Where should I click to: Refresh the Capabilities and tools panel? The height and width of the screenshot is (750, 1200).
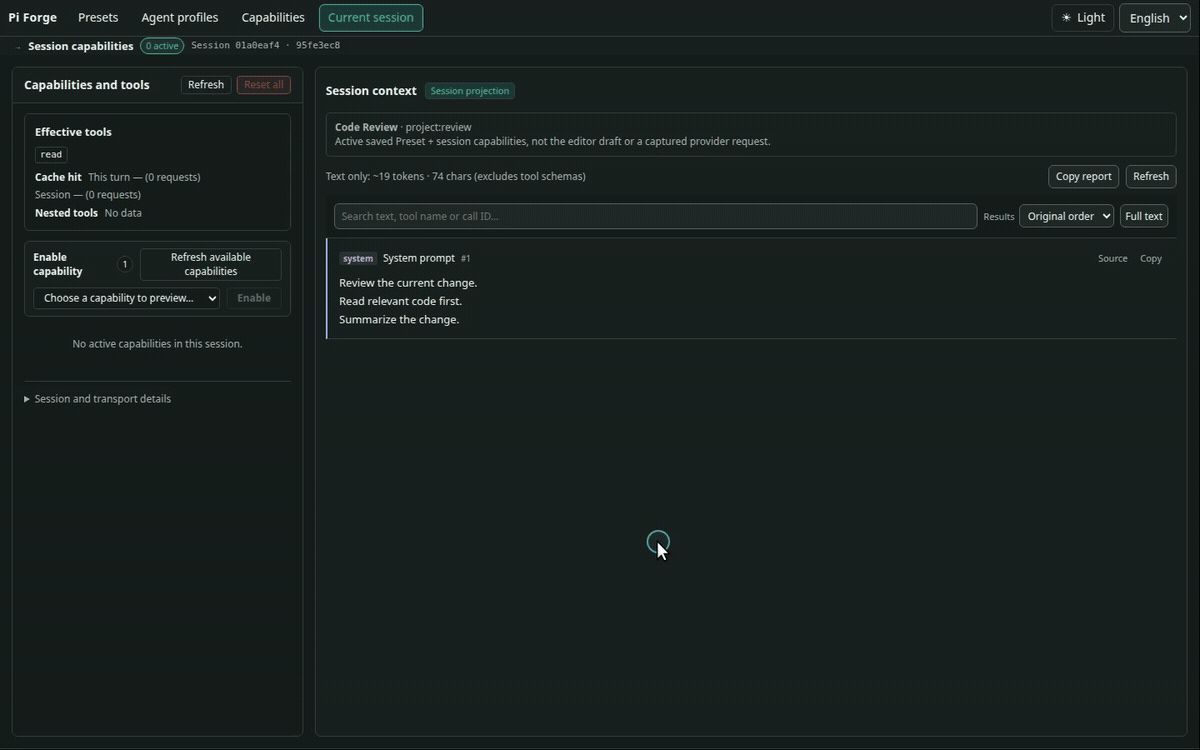(x=206, y=85)
